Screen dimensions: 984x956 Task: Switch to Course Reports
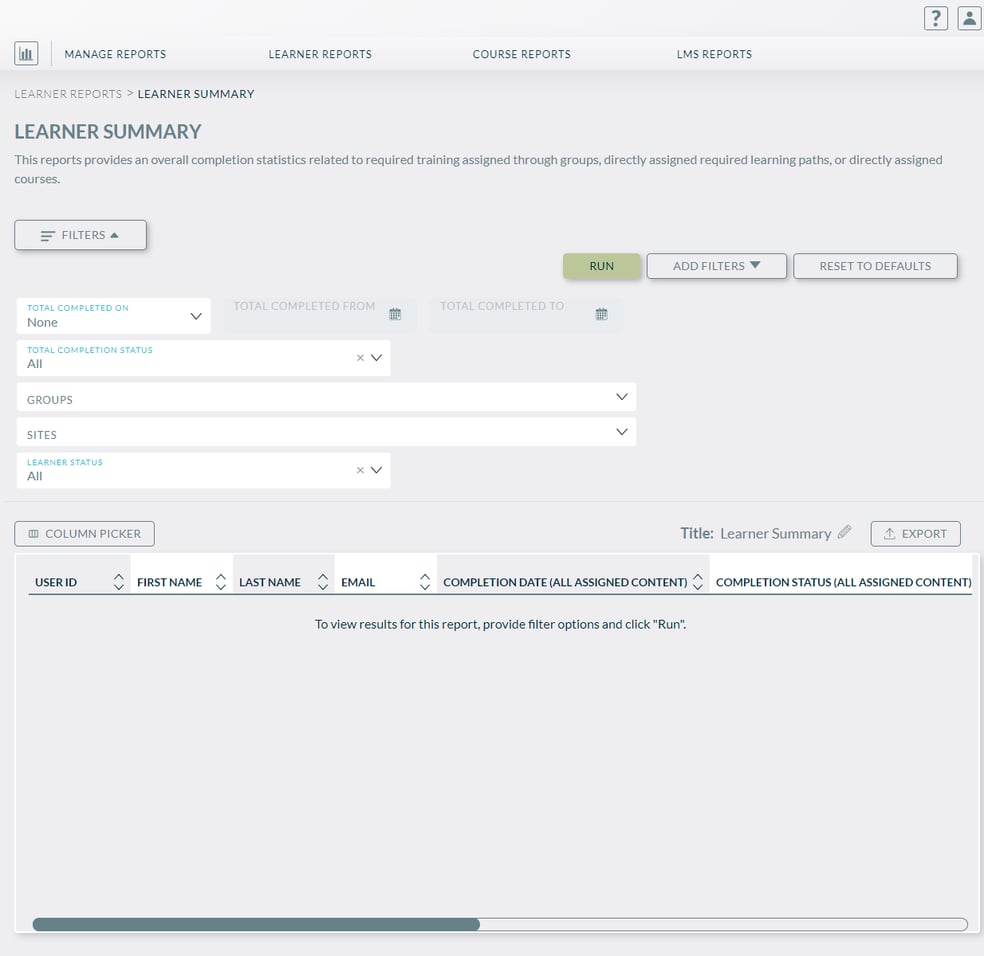521,54
